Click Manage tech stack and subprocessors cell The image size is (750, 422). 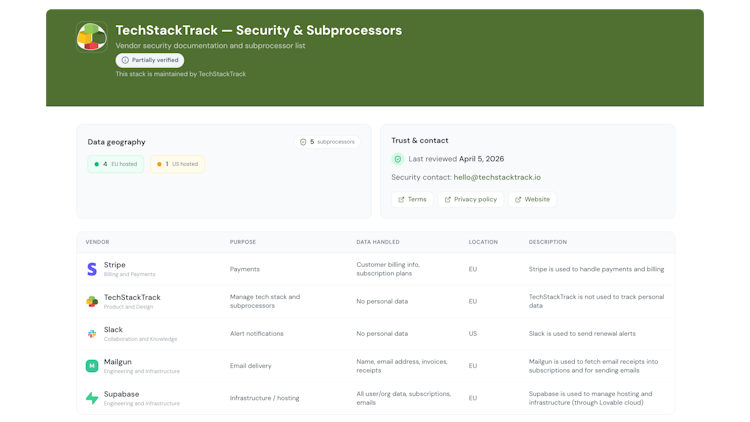coord(265,301)
